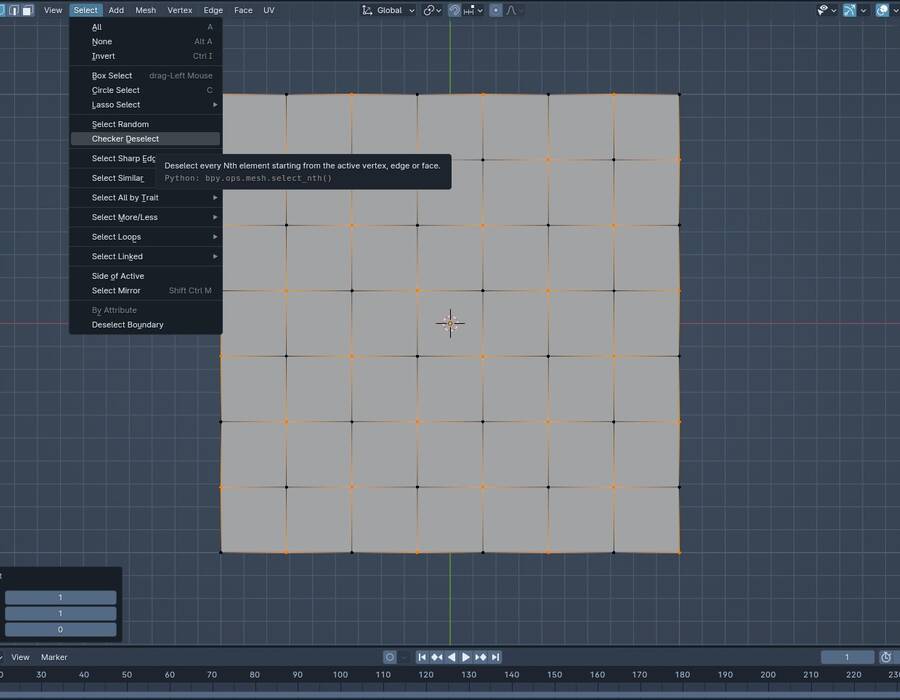
Task: Click frame 100 on the timeline ruler
Action: (340, 675)
